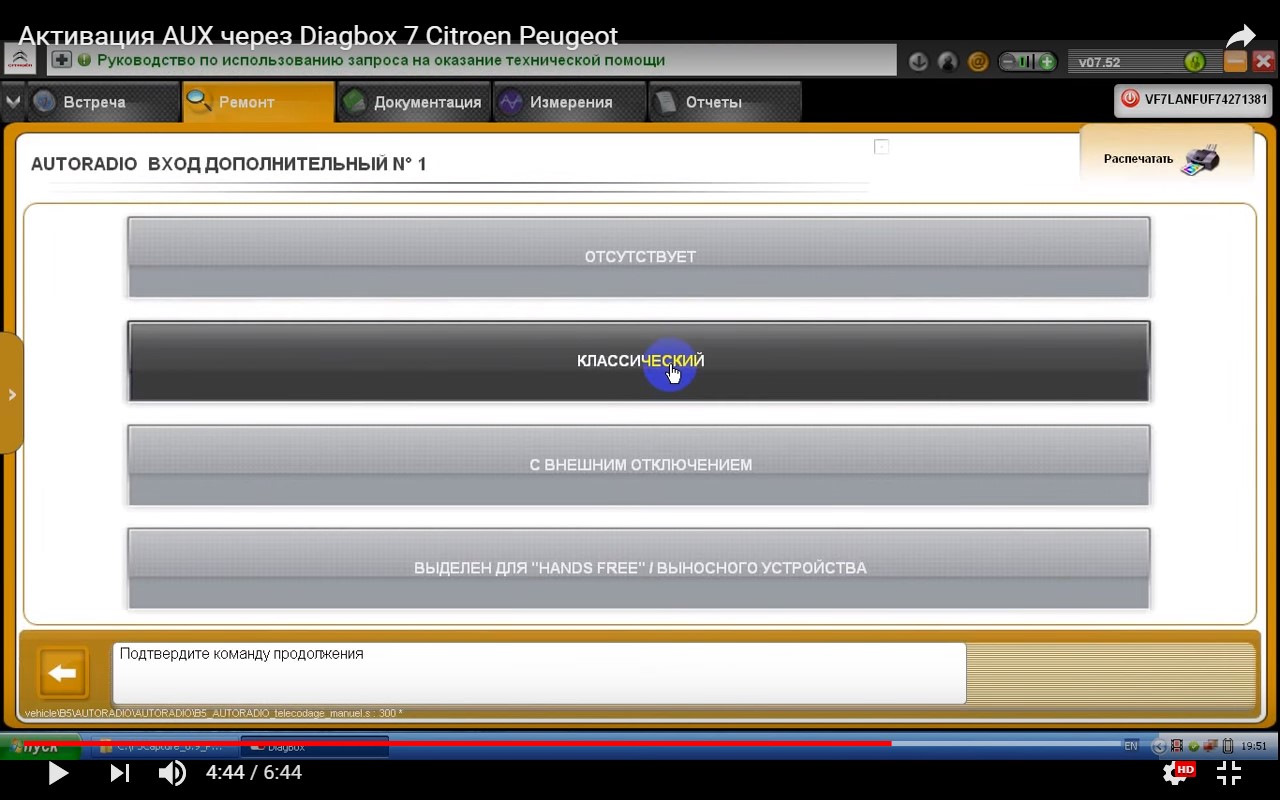Expand the chevron left of Встреча tab
The image size is (1280, 800).
tap(13, 102)
